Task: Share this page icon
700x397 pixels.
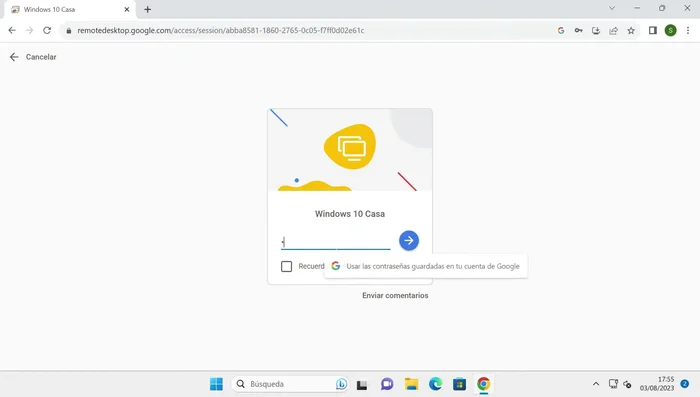Action: click(x=613, y=30)
